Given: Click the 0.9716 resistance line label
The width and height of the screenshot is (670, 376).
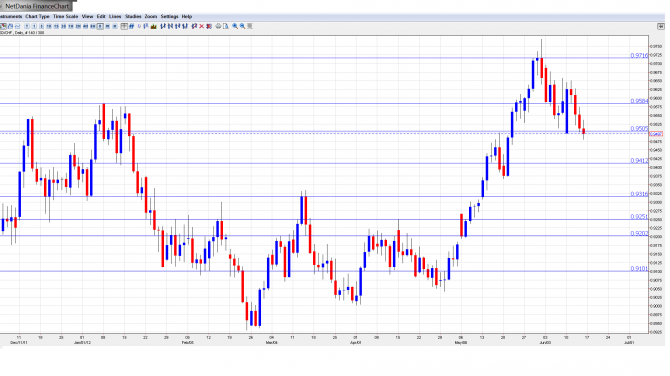Looking at the screenshot, I should click(639, 56).
